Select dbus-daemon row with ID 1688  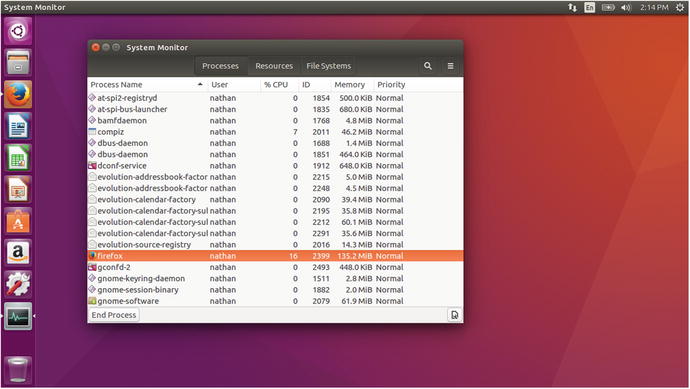point(275,143)
